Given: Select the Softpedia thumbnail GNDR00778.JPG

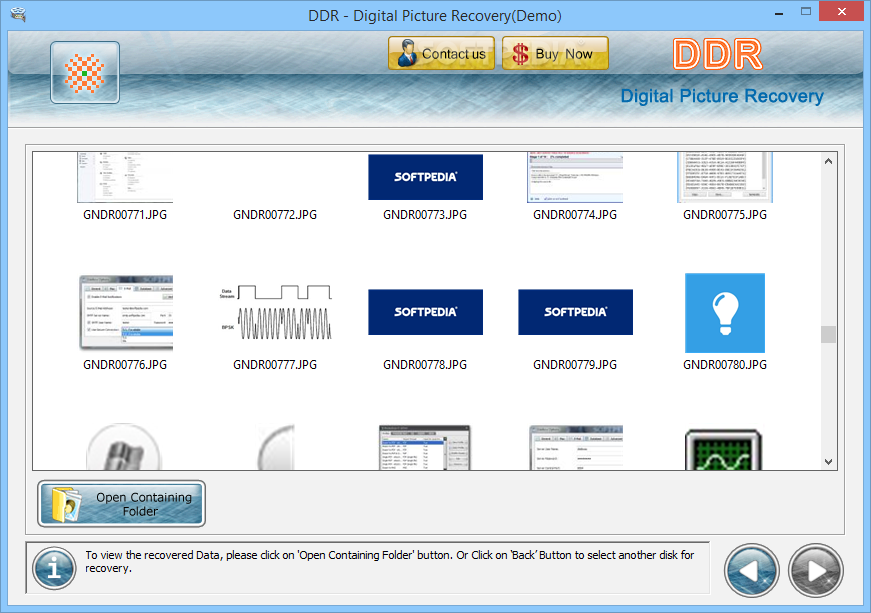Looking at the screenshot, I should (426, 312).
